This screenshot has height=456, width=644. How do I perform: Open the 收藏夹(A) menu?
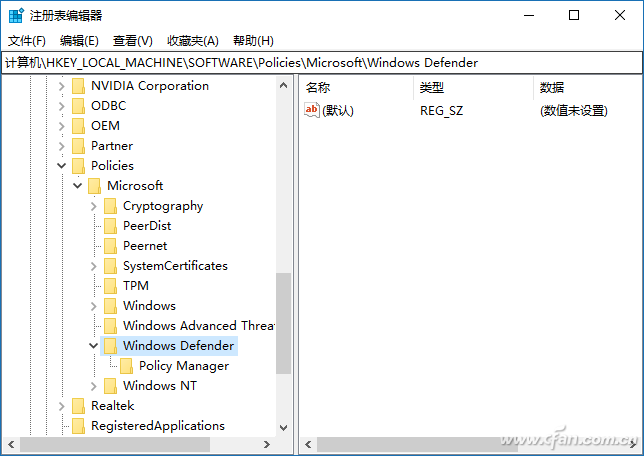click(x=193, y=41)
